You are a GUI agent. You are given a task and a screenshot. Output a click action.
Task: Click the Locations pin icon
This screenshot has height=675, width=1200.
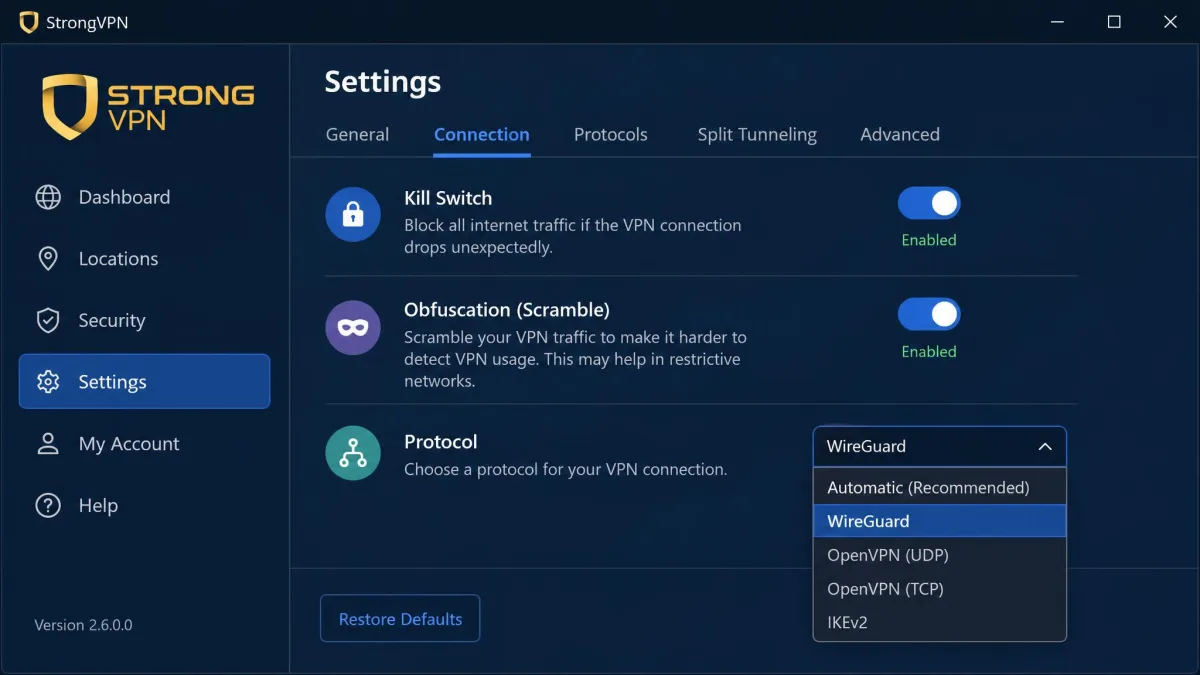click(x=48, y=259)
